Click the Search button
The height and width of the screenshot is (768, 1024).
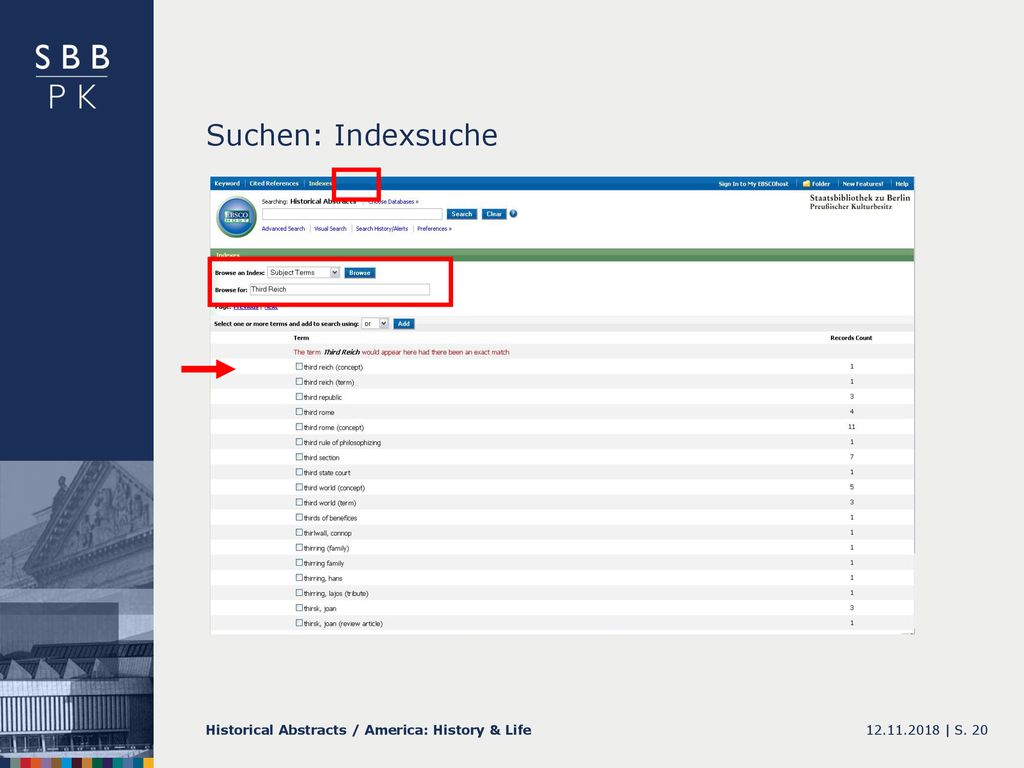(462, 214)
